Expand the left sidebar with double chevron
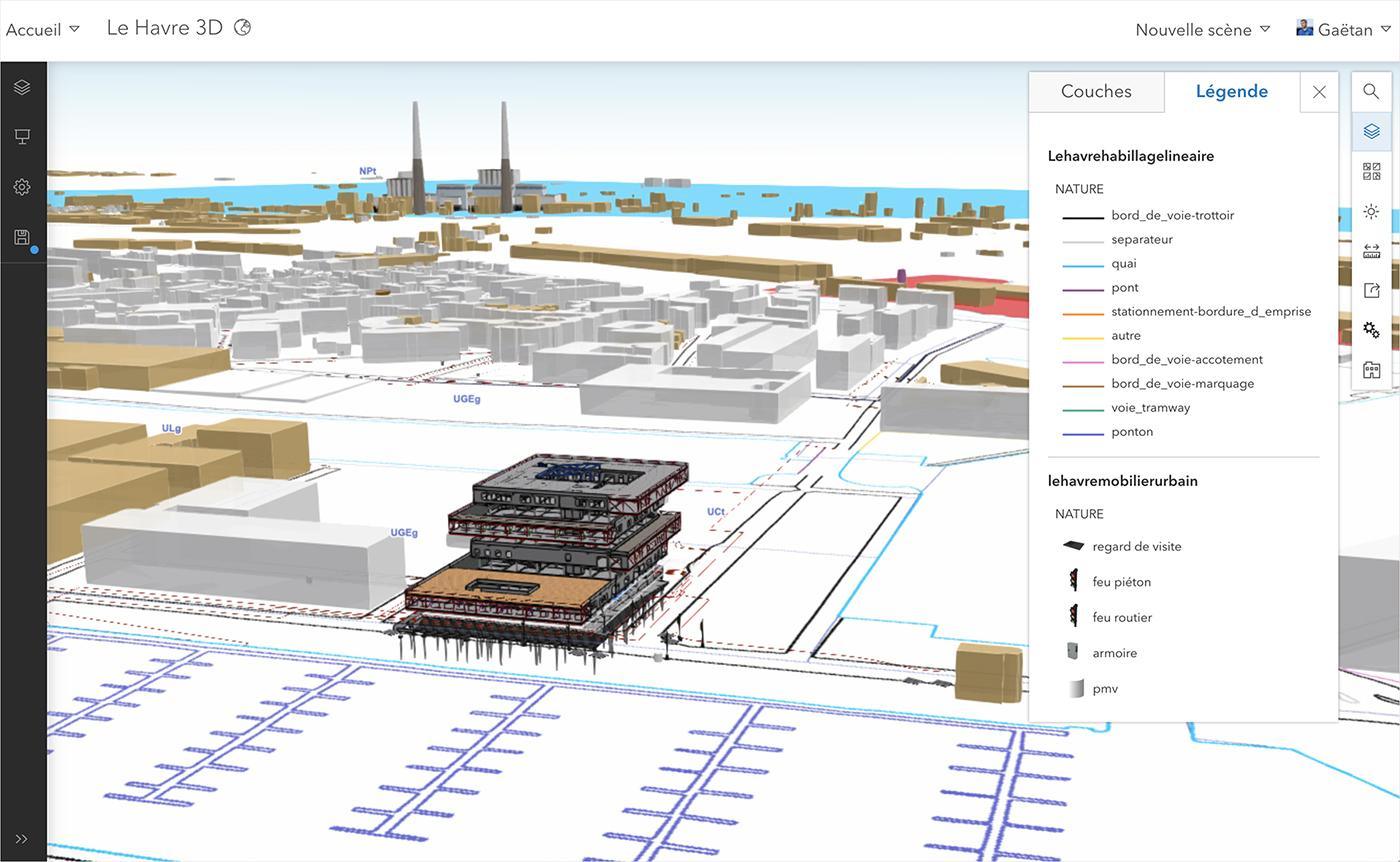1400x862 pixels. (22, 839)
